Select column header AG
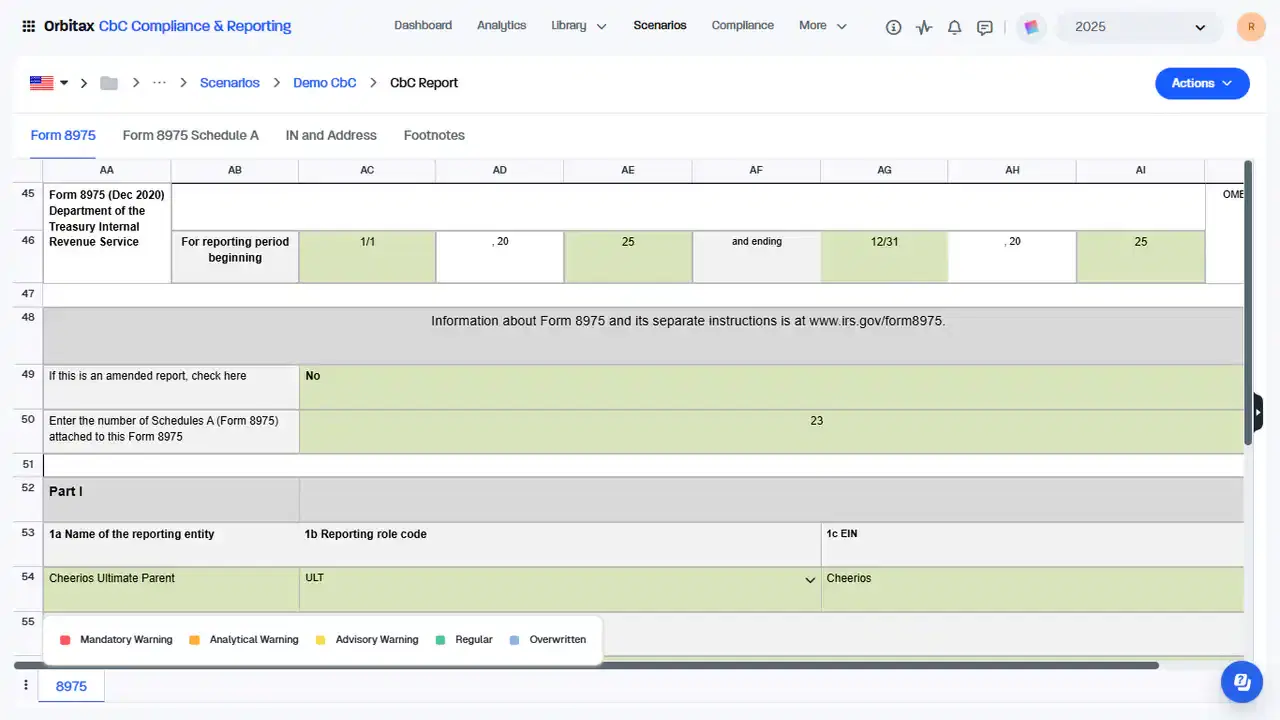1280x720 pixels. (884, 171)
